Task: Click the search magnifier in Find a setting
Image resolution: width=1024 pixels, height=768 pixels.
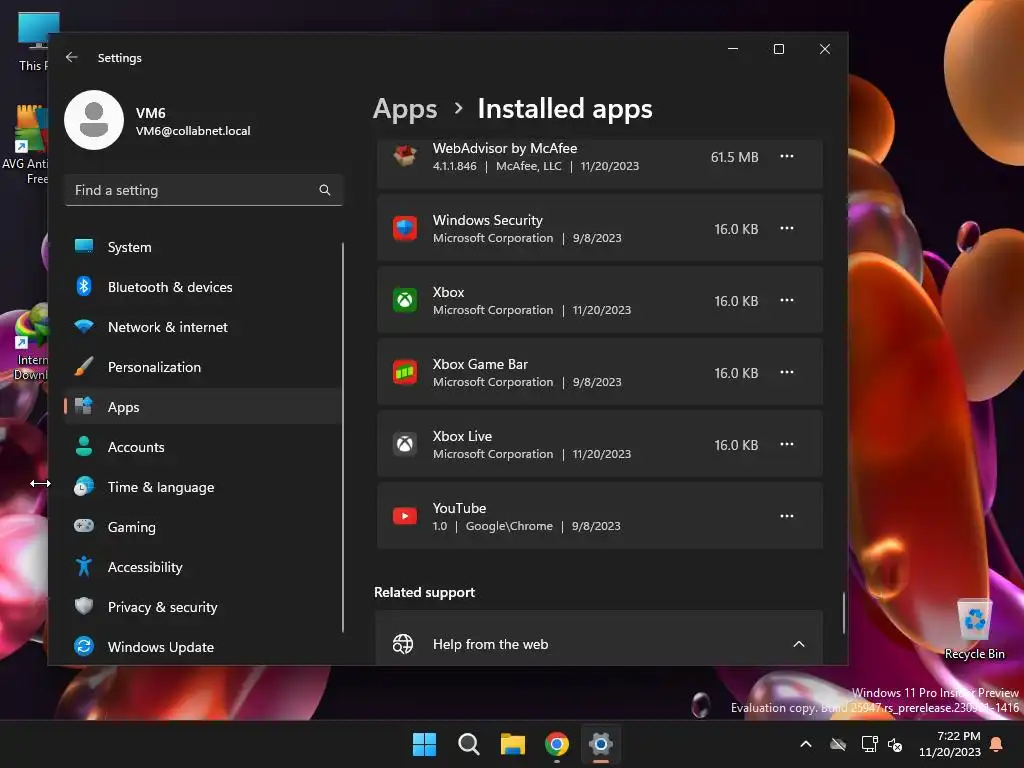Action: (x=325, y=190)
